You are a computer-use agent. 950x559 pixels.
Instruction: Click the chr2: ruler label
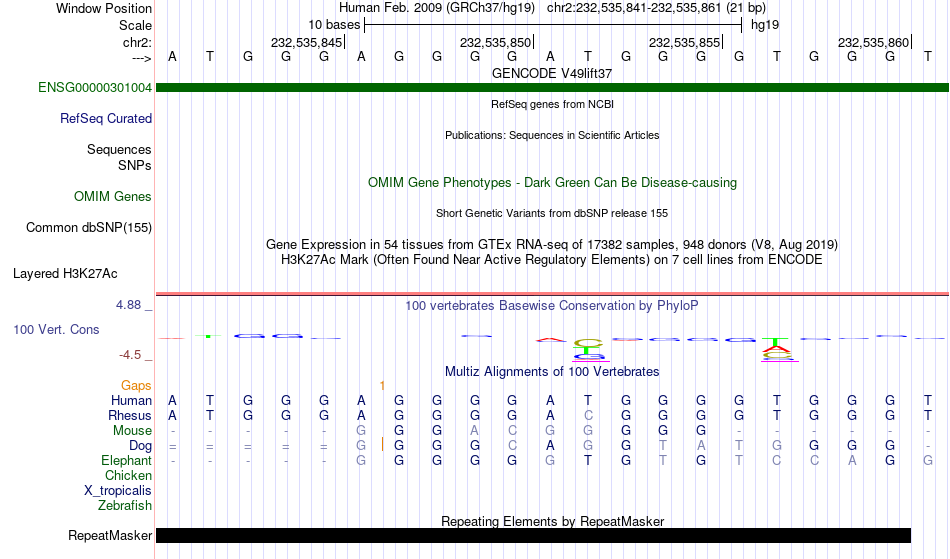(x=138, y=42)
